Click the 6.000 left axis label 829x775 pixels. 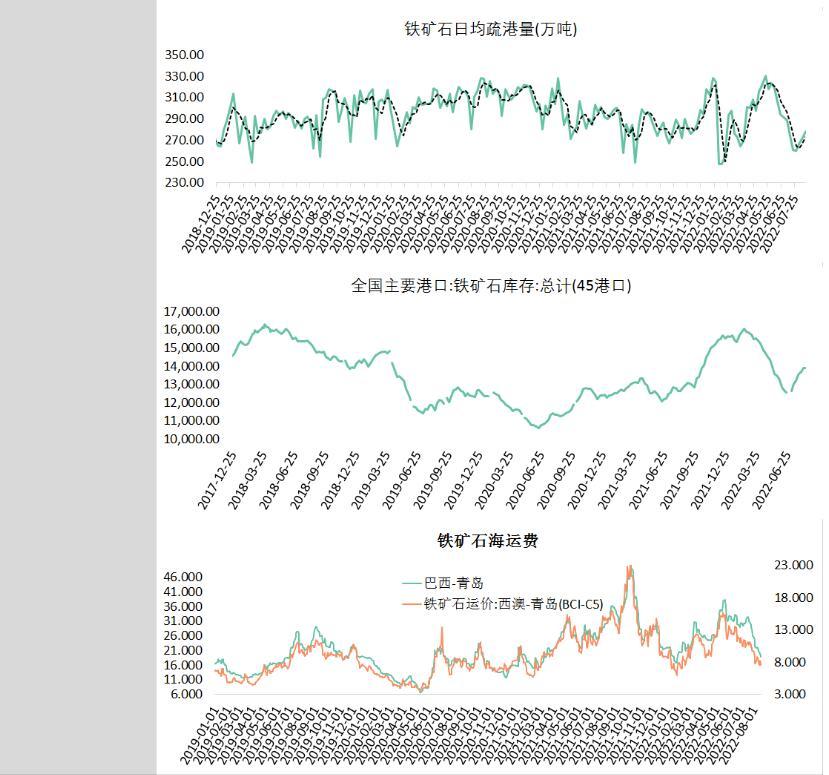pyautogui.click(x=185, y=694)
